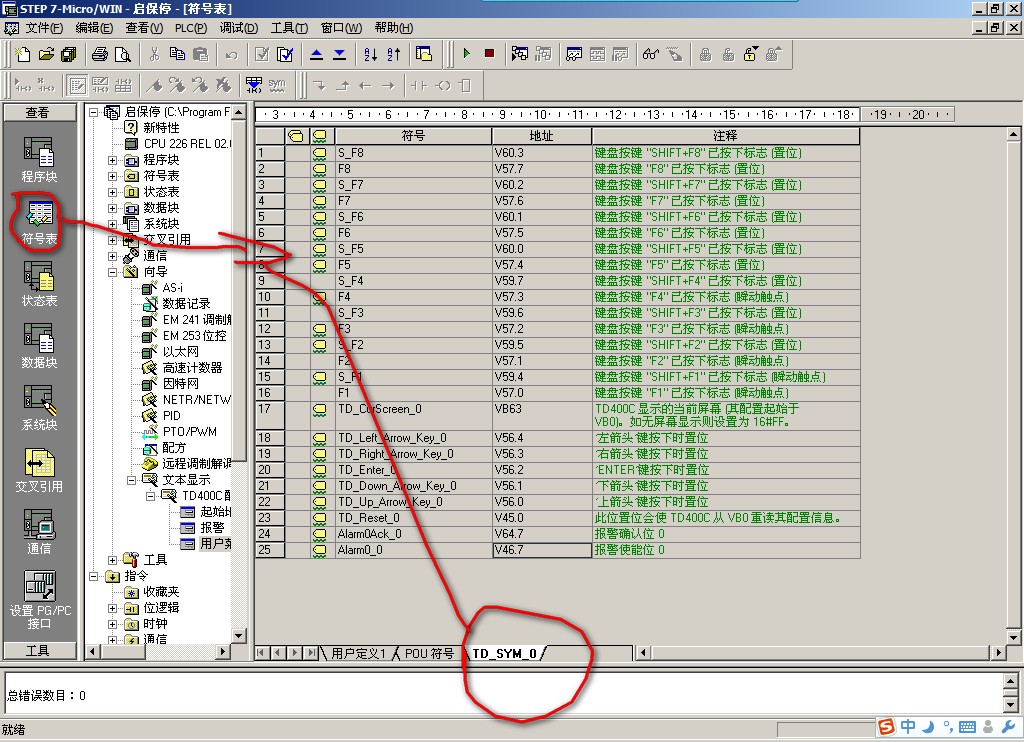Open Cross Reference from the navigation bar

(x=39, y=464)
